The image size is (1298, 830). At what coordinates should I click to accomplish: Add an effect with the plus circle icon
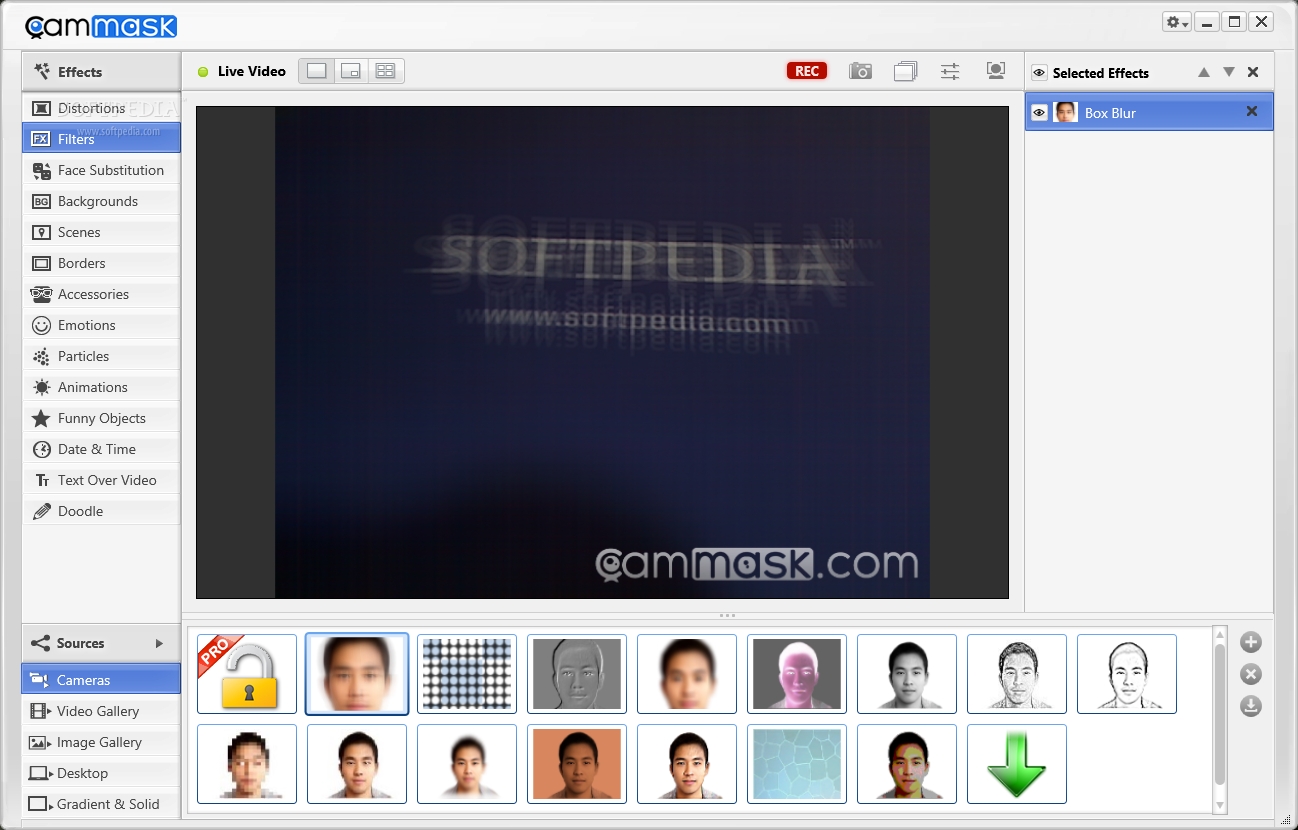point(1250,642)
